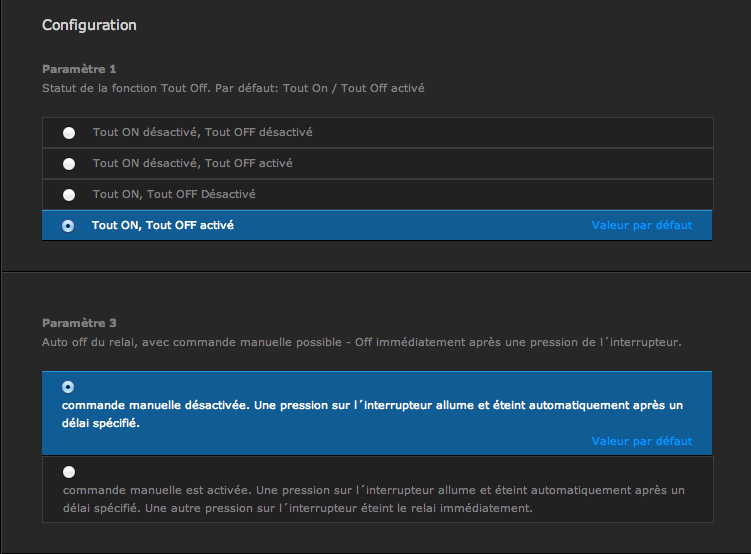Viewport: 751px width, 554px height.
Task: Enable the 'commande manuelle est activée' radio button
Action: [x=68, y=472]
